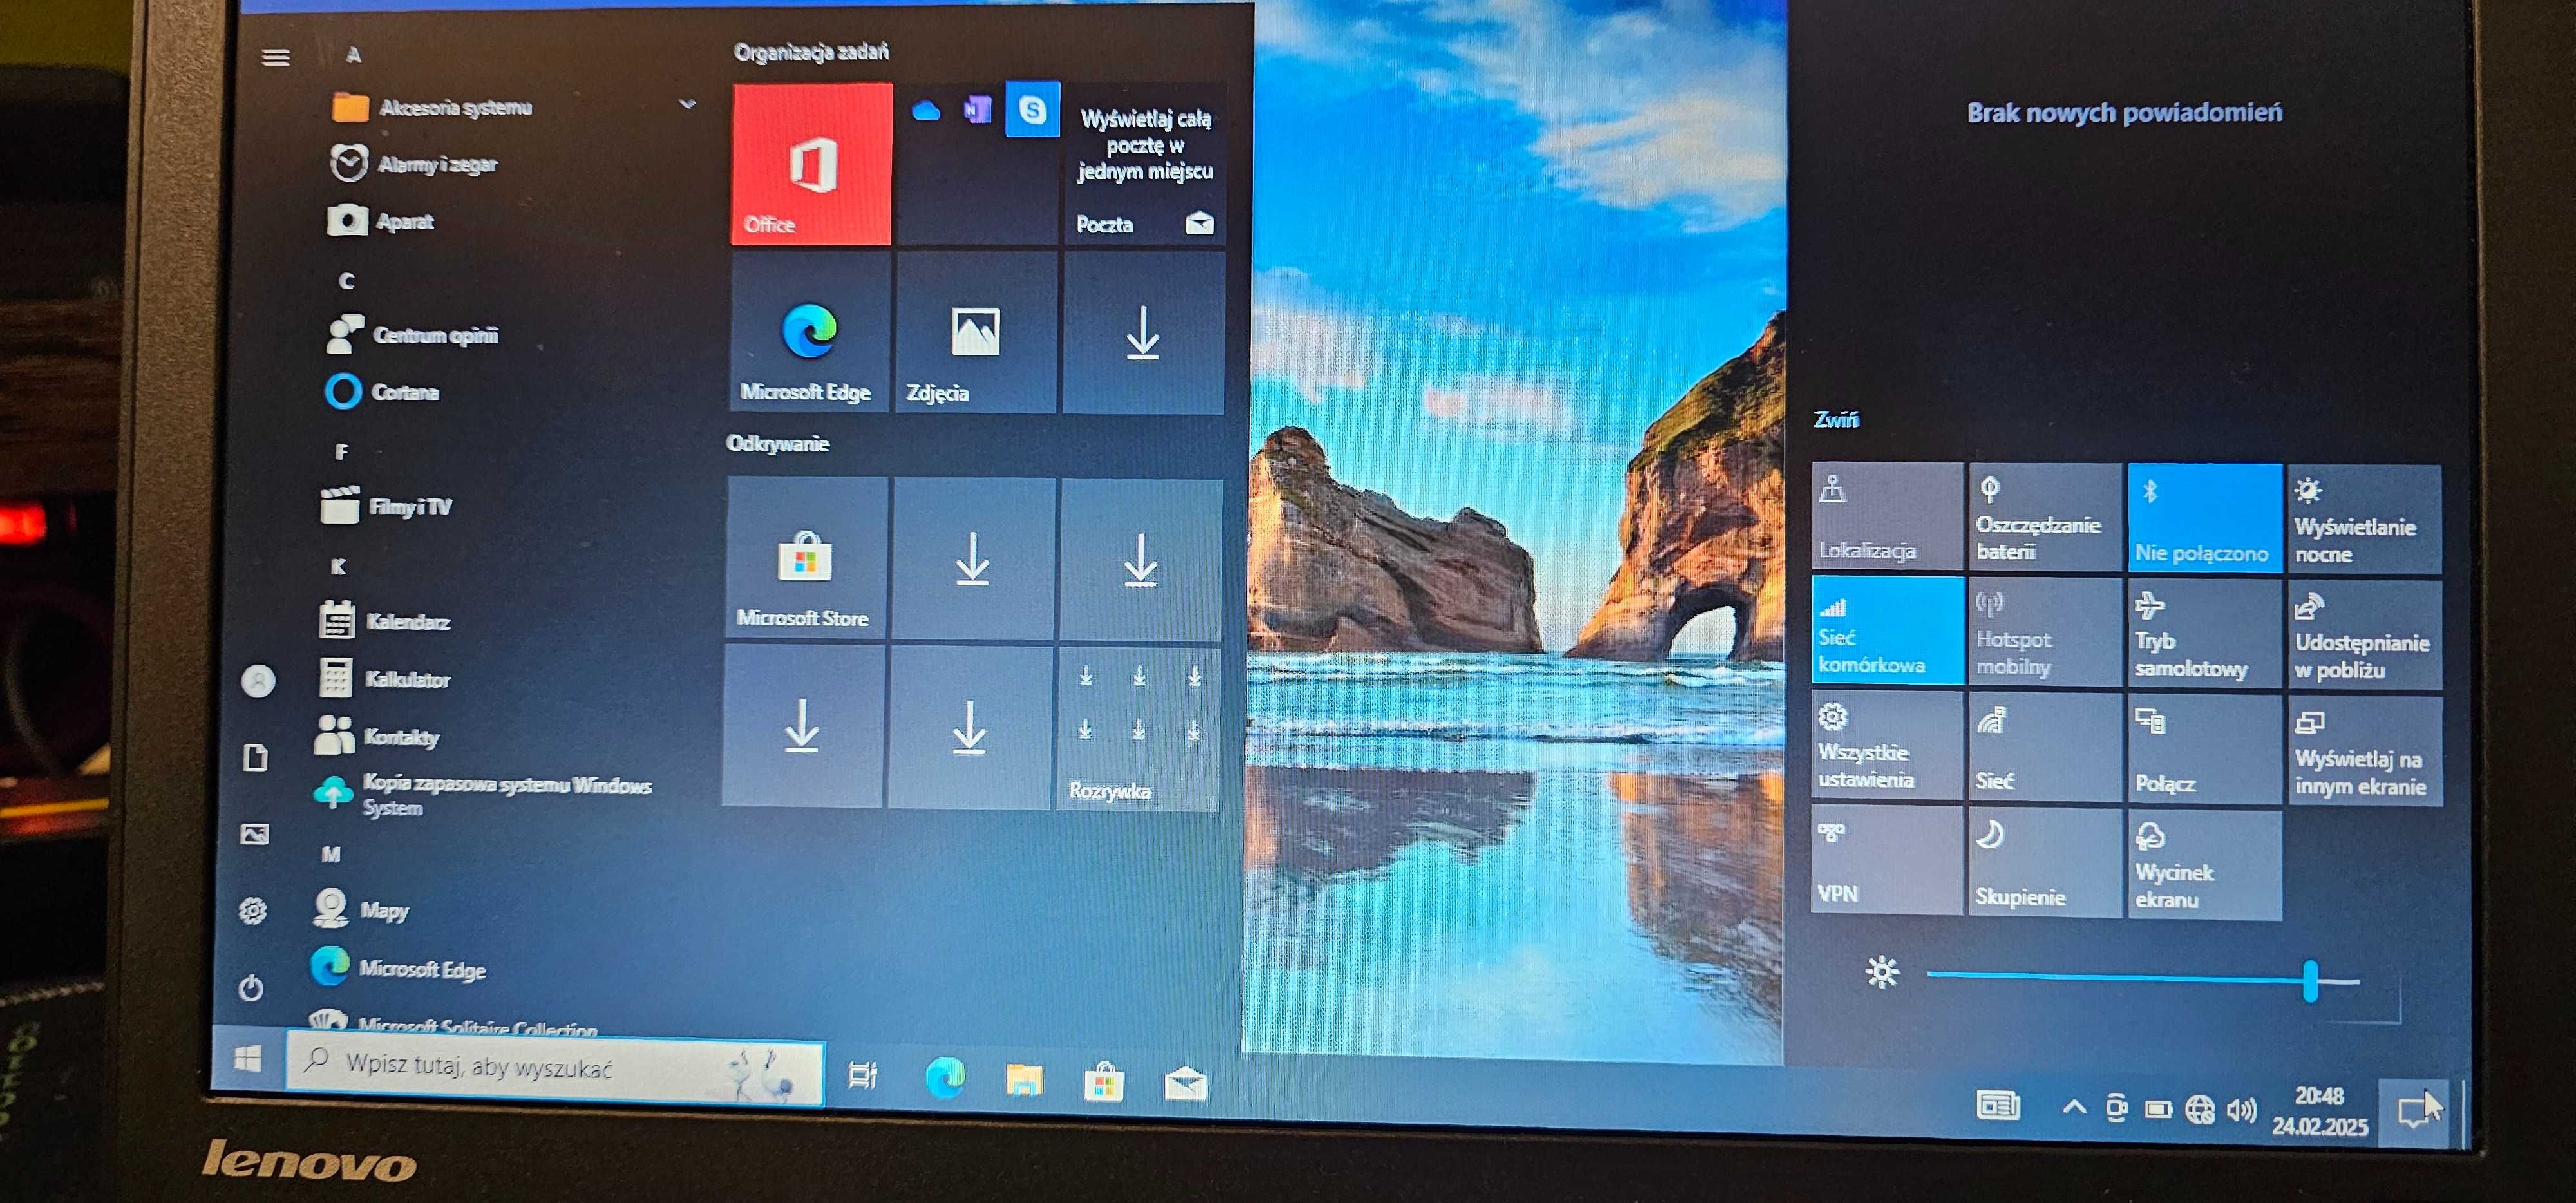Click the Organizacja zadań group header

point(811,51)
